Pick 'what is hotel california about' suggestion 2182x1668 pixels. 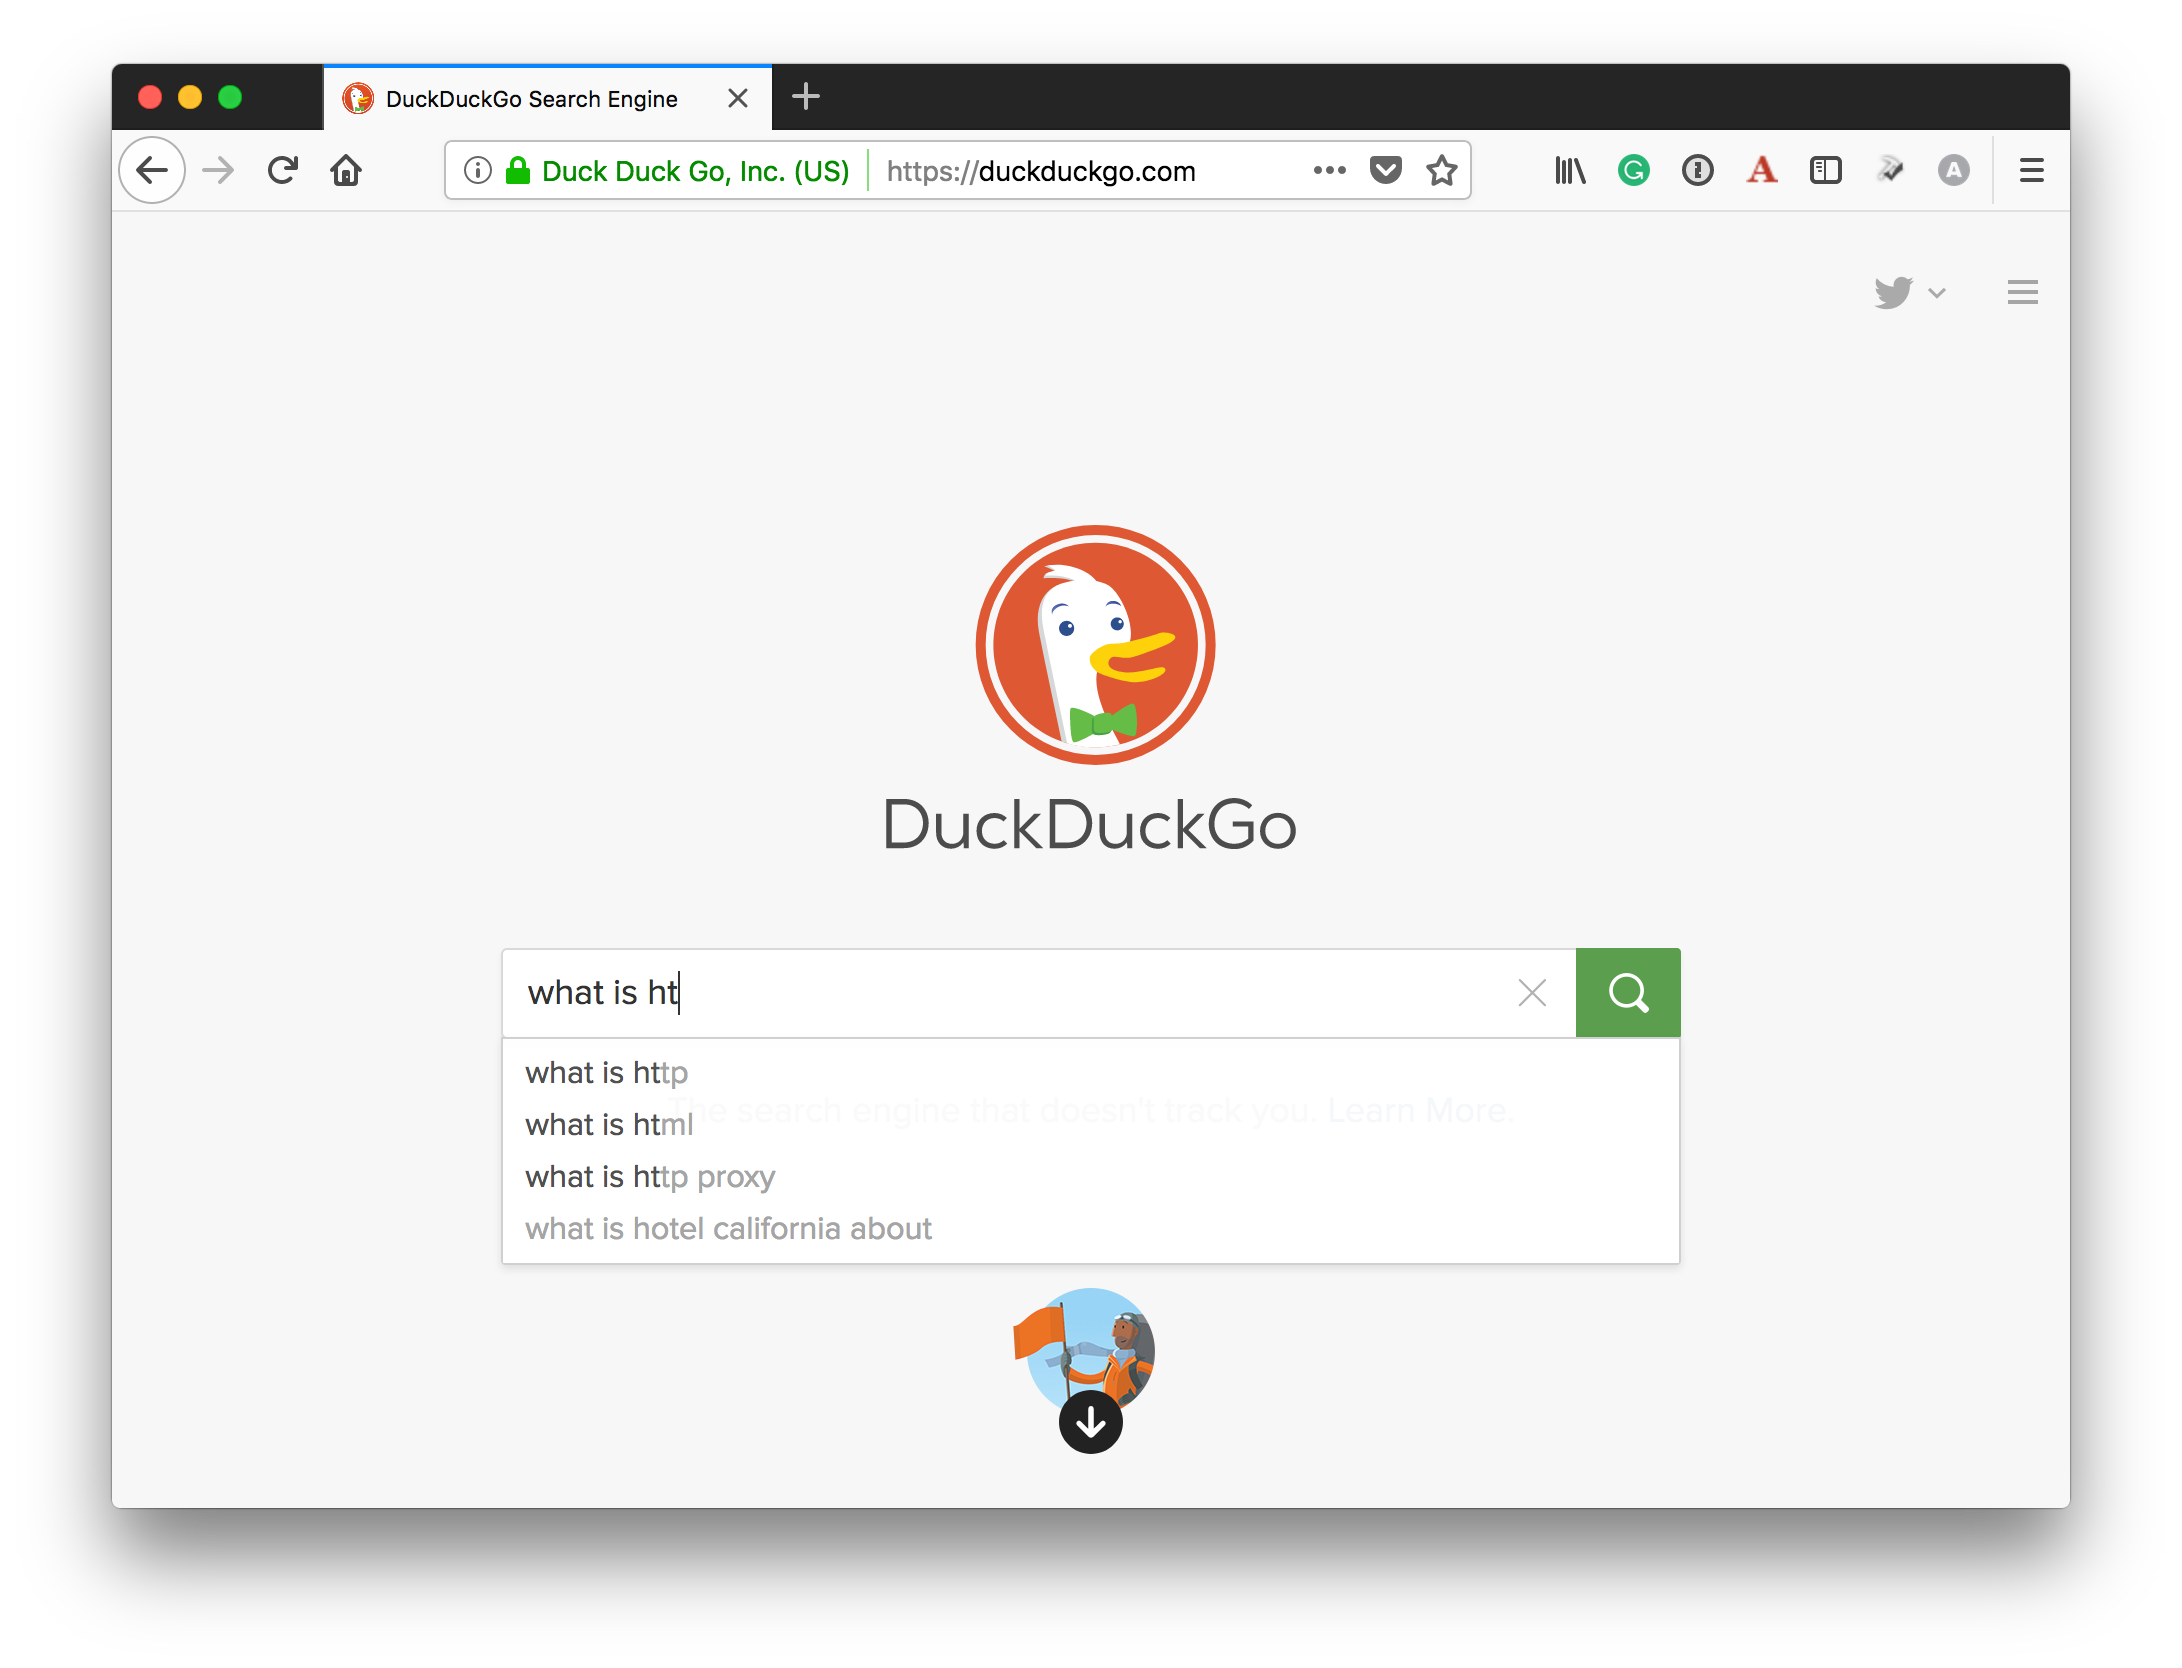coord(1091,1229)
